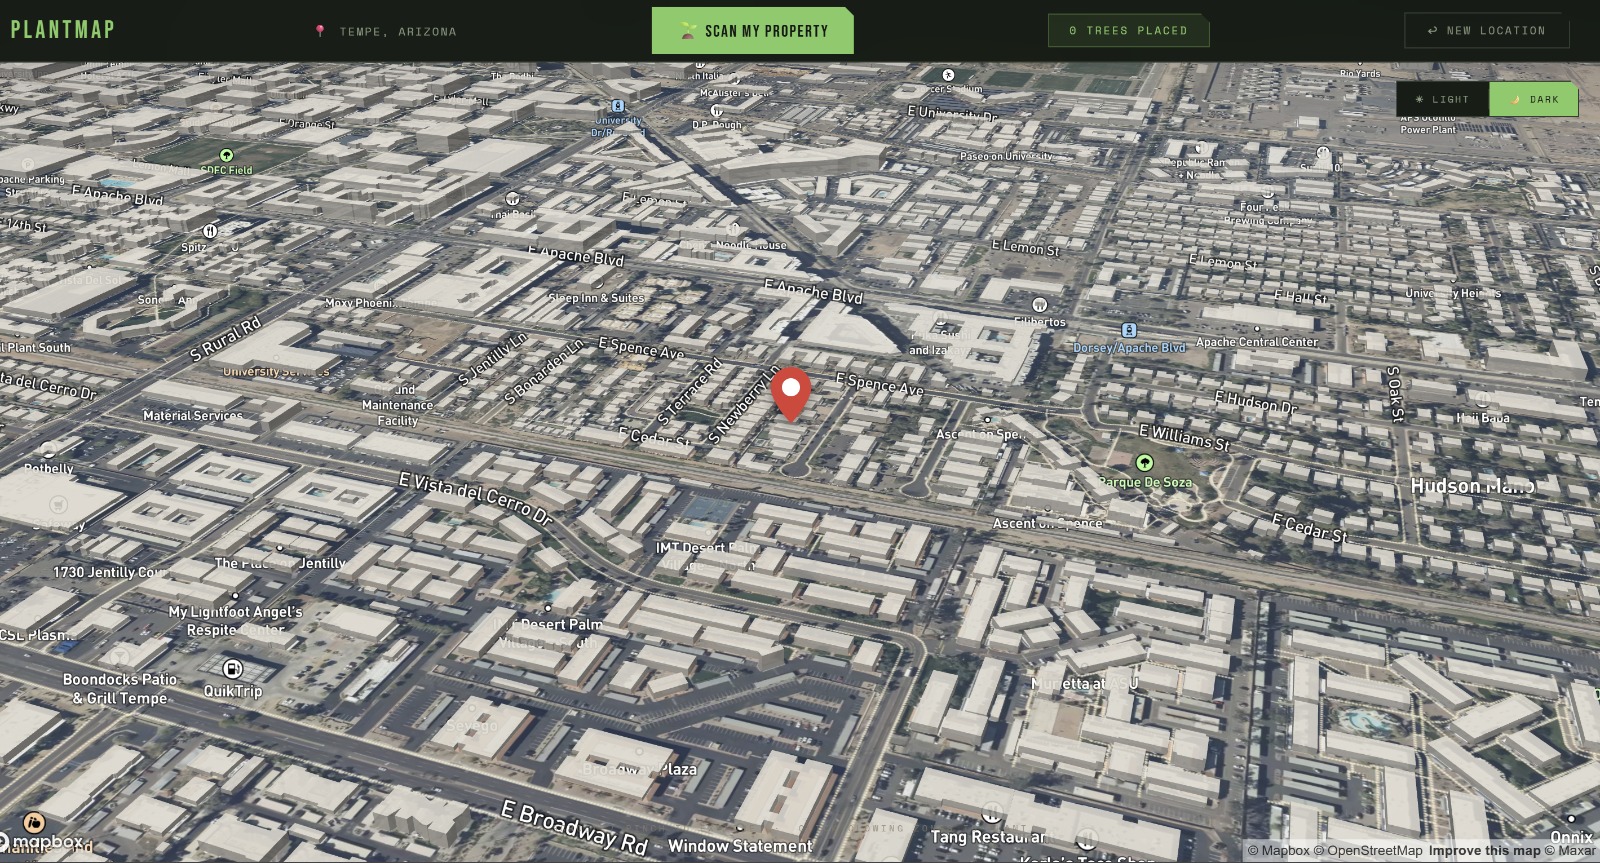The width and height of the screenshot is (1600, 863).
Task: Click the D.P. Dough restaurant icon
Action: pyautogui.click(x=716, y=110)
